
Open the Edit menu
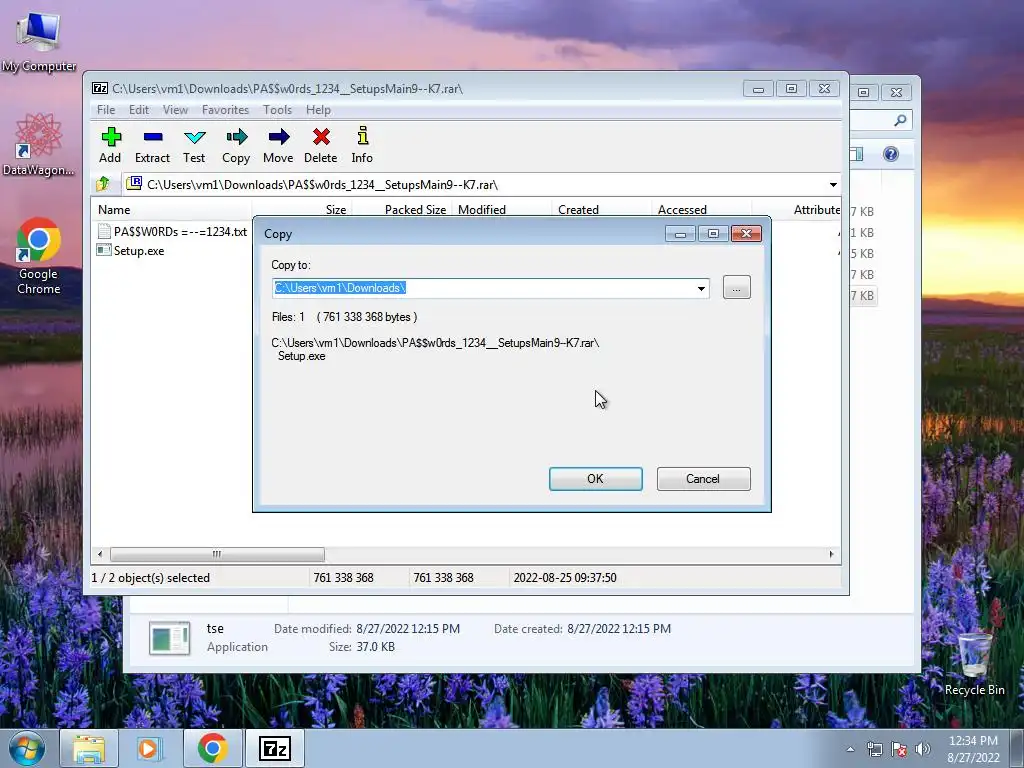[x=138, y=110]
